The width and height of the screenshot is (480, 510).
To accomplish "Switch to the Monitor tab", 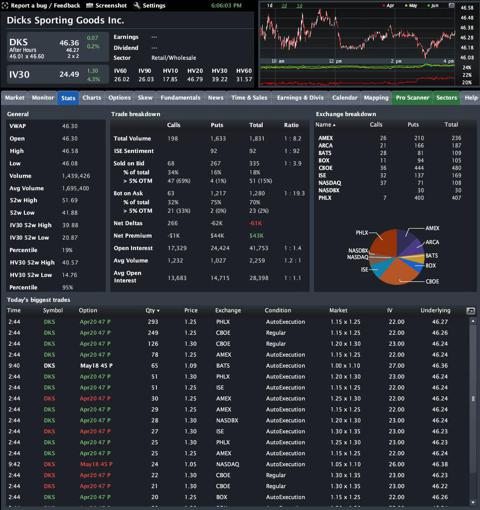I will [43, 98].
